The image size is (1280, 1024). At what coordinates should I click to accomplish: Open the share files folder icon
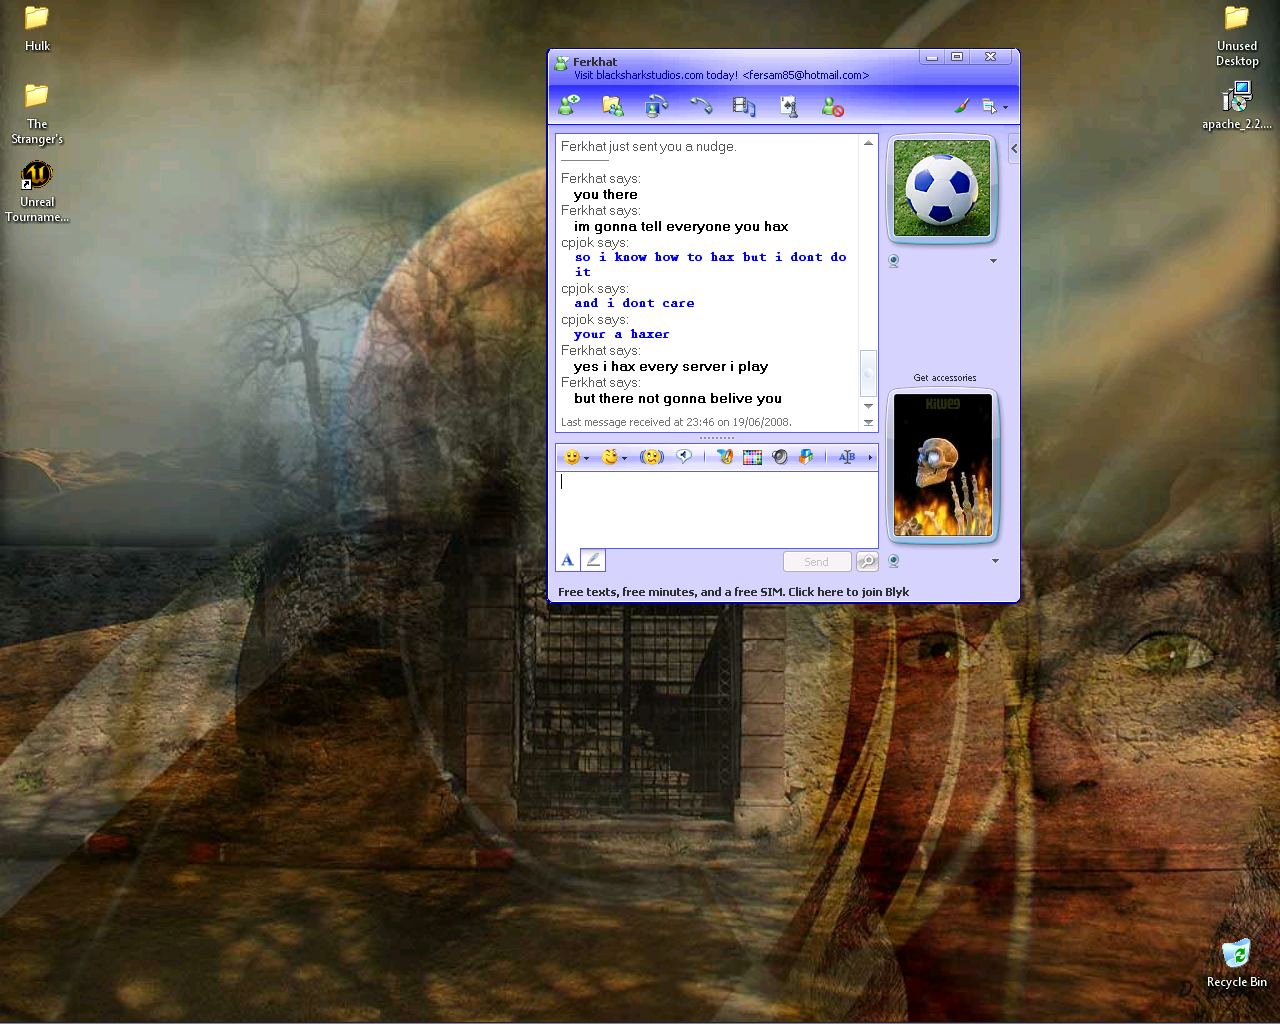tap(612, 105)
